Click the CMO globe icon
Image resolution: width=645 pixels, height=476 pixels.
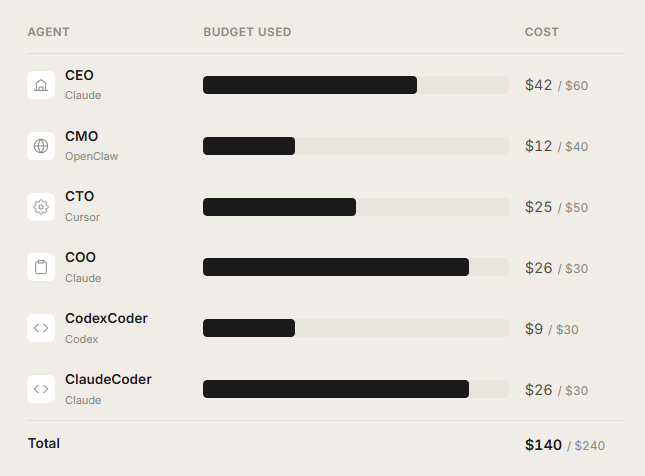click(x=41, y=146)
